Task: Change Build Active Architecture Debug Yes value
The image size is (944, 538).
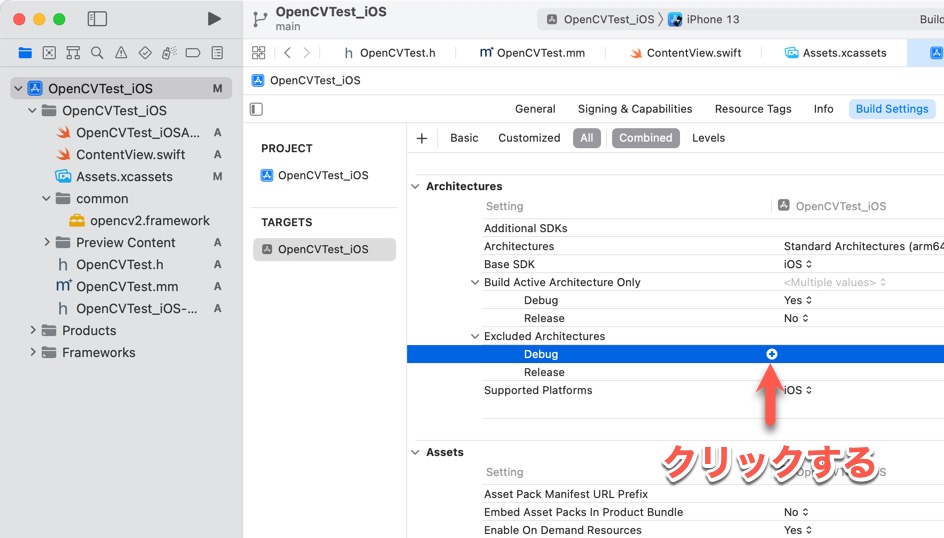Action: 798,300
